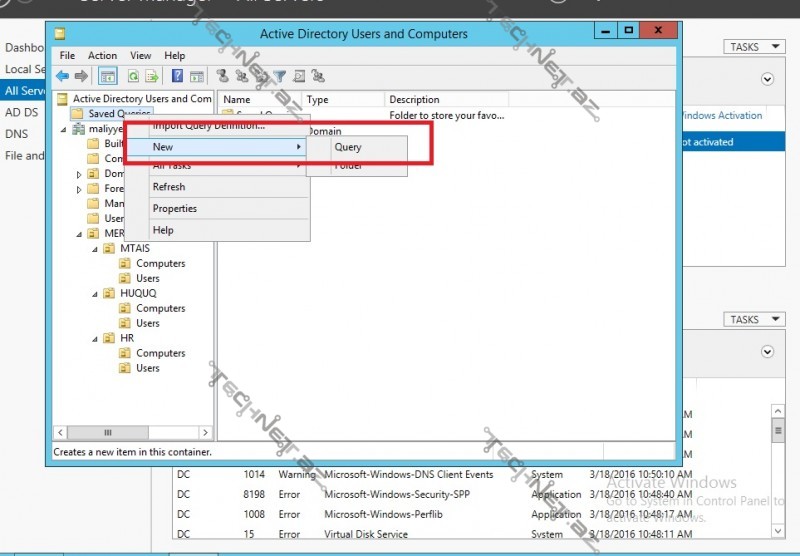Click the Find objects toolbar icon
800x556 pixels.
coord(299,77)
